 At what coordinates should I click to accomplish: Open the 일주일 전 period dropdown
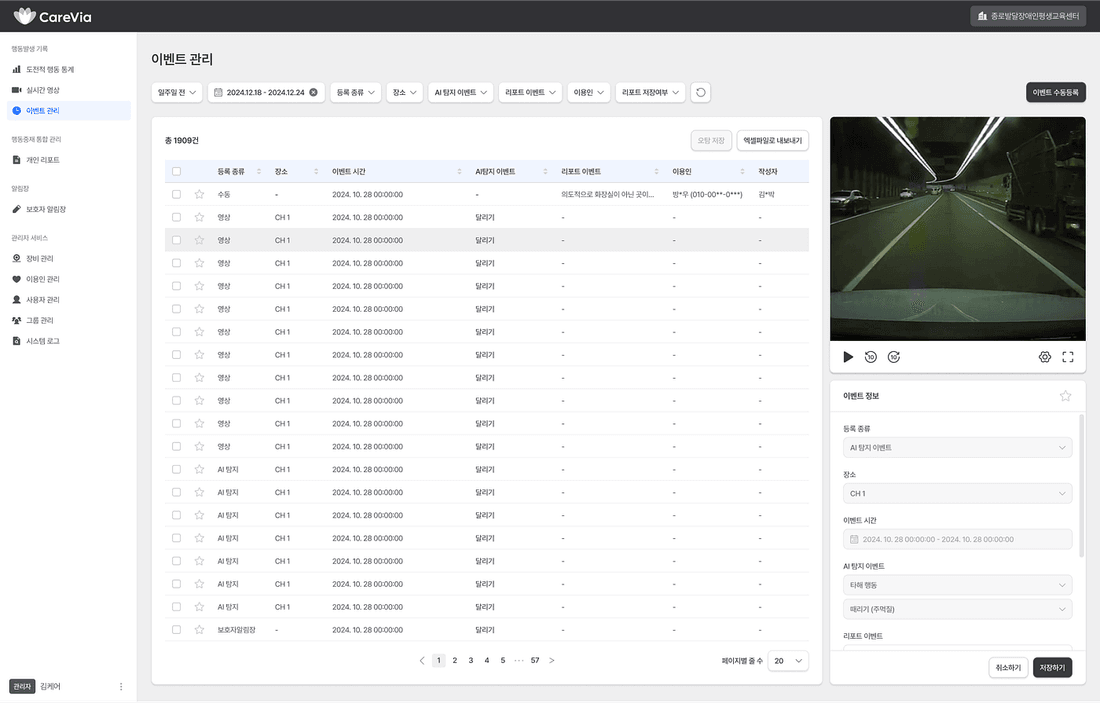(x=177, y=93)
